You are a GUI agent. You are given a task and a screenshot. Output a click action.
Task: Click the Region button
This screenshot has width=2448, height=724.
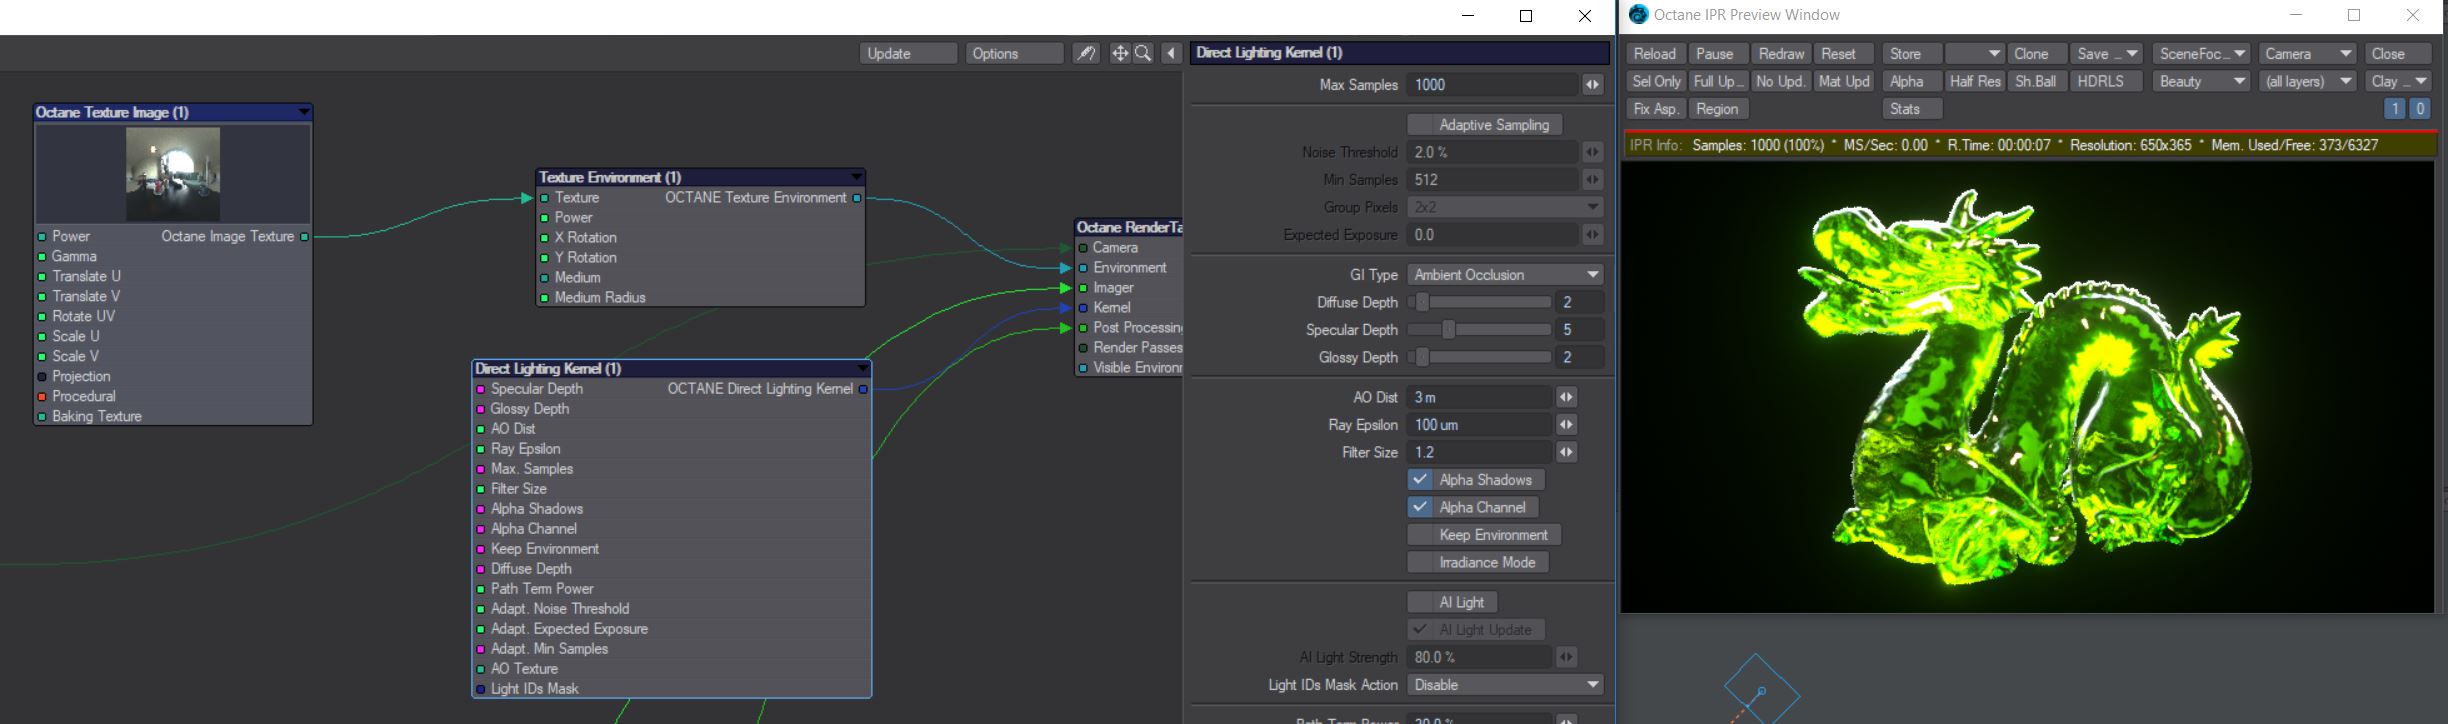tap(1718, 109)
